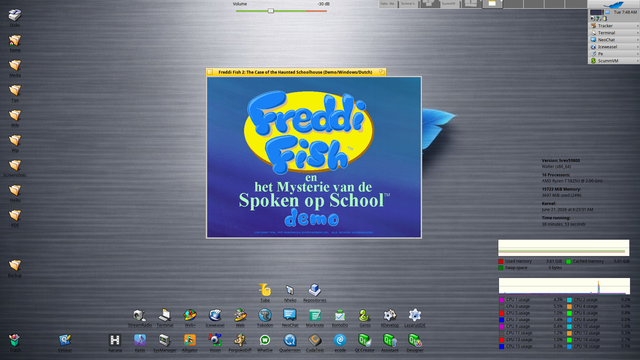Select the highlighted workspace with yellow window

click(x=492, y=4)
